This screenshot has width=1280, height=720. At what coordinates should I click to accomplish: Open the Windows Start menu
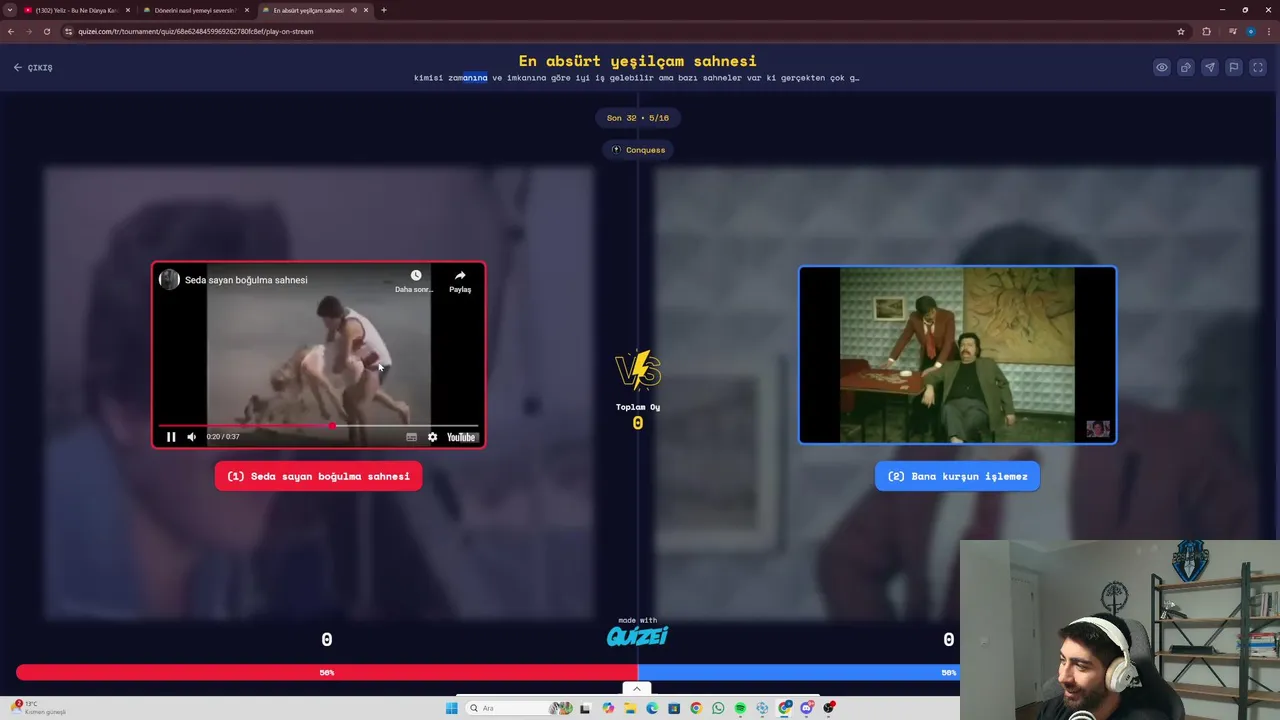click(451, 708)
